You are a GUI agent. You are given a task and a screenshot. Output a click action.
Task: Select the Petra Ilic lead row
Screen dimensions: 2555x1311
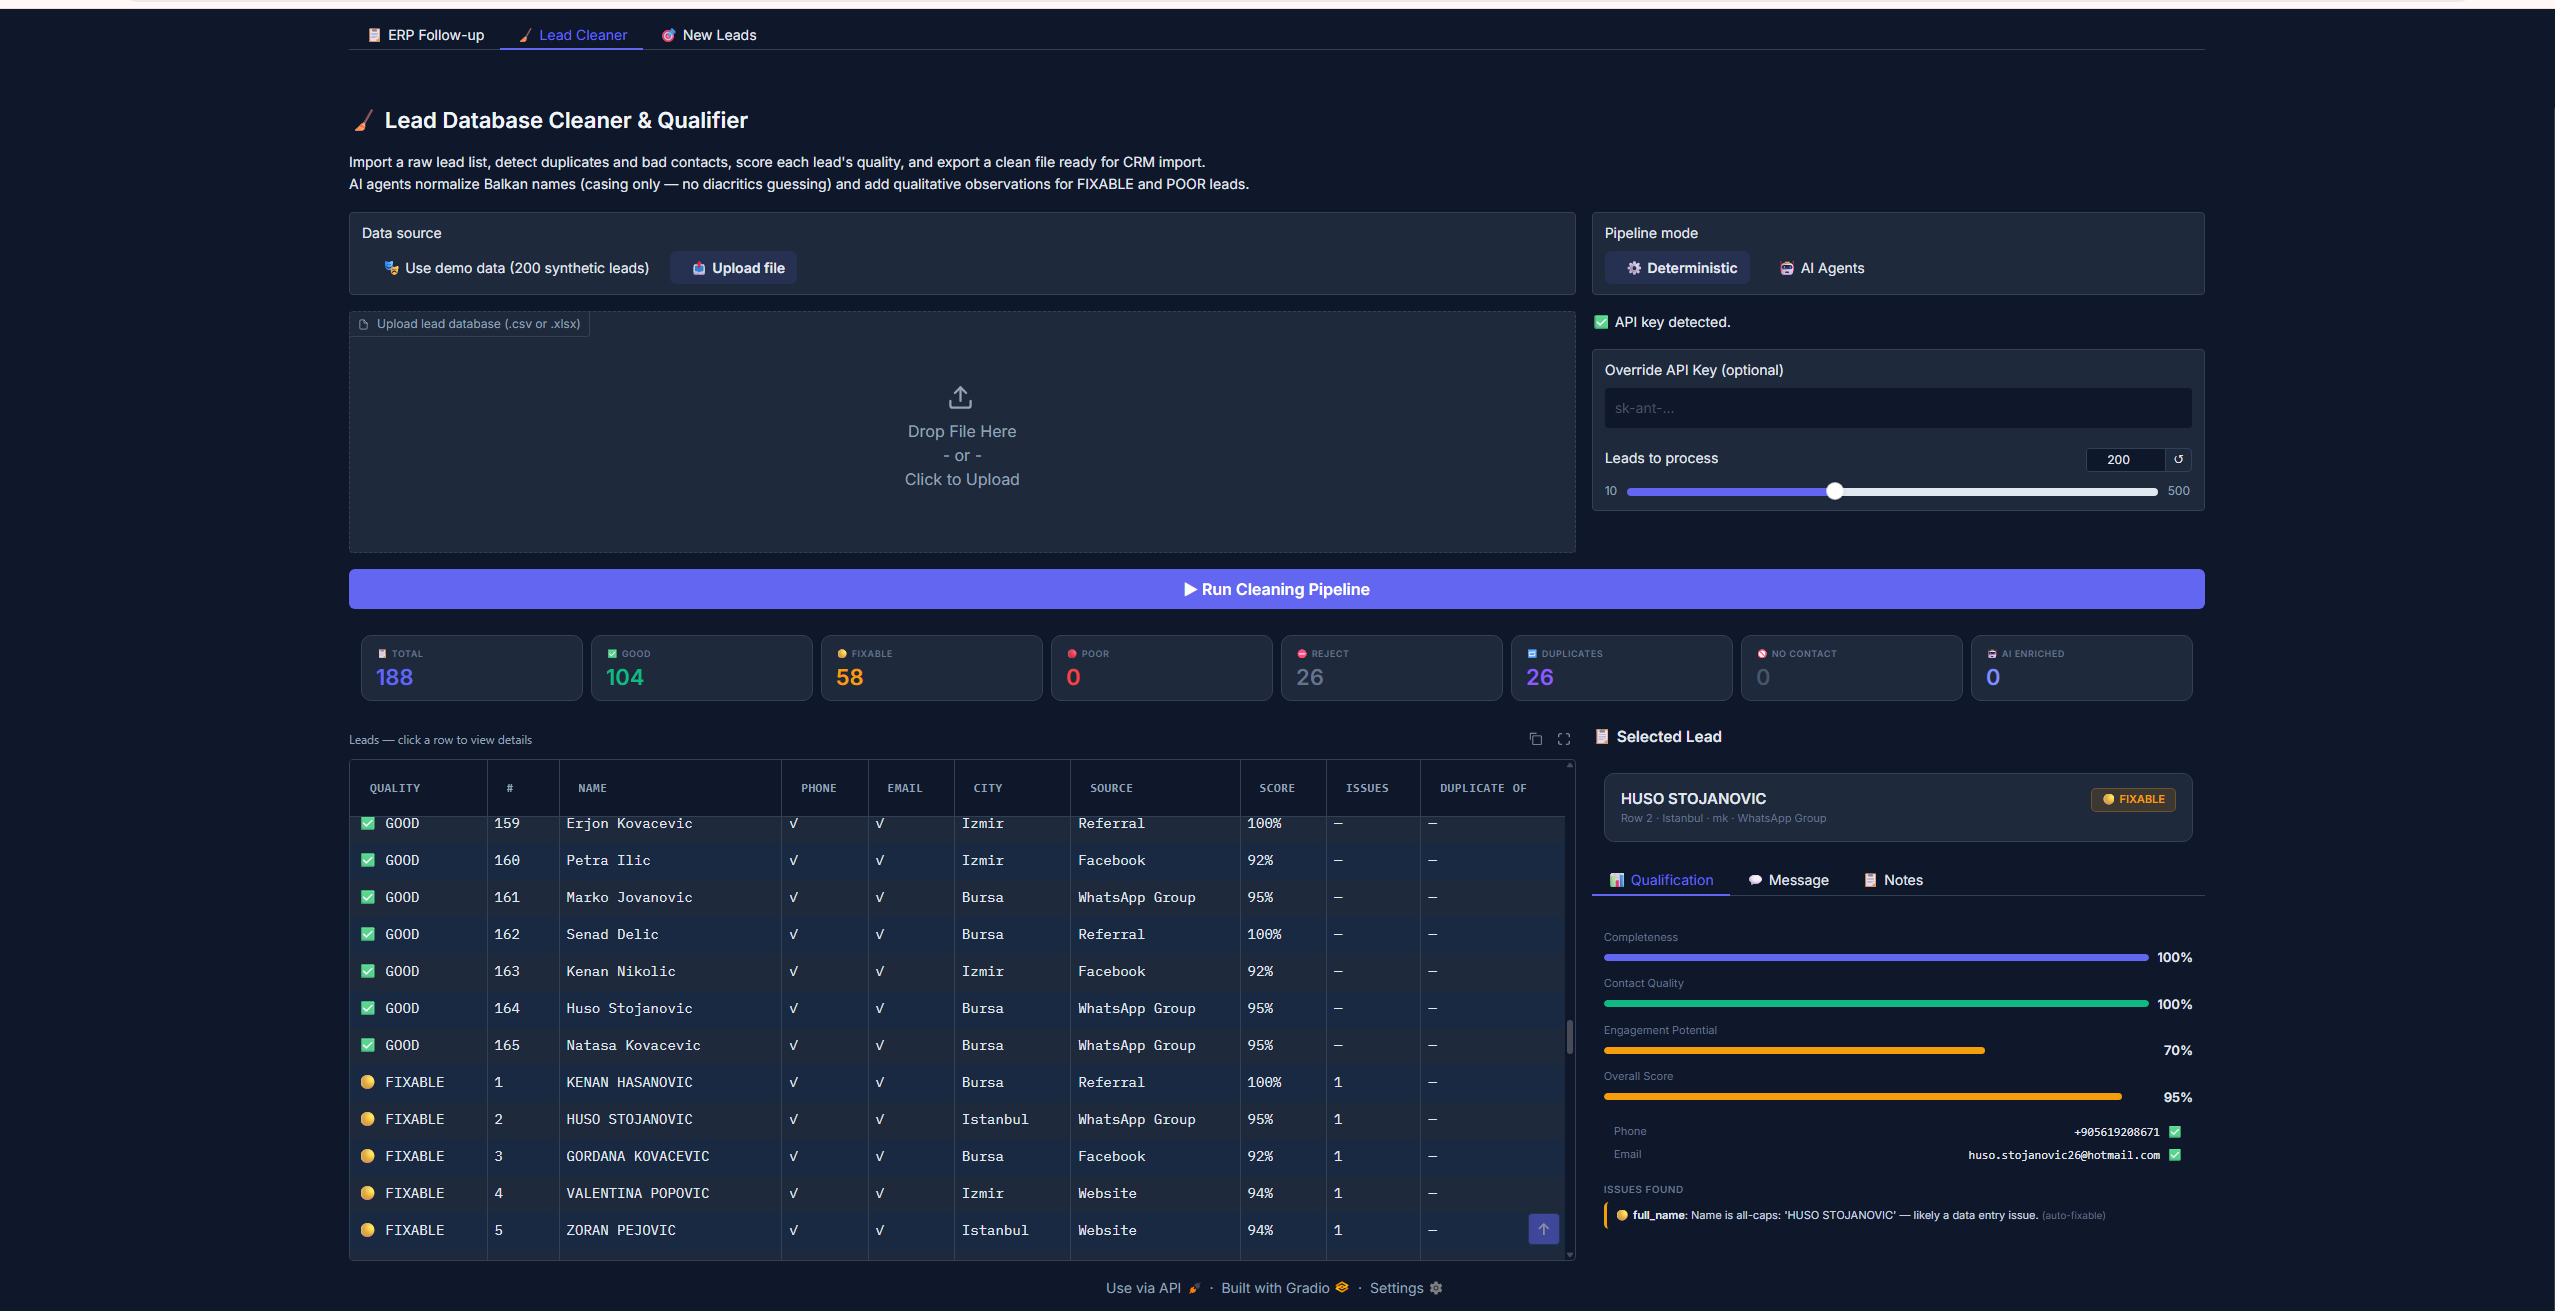[x=957, y=860]
